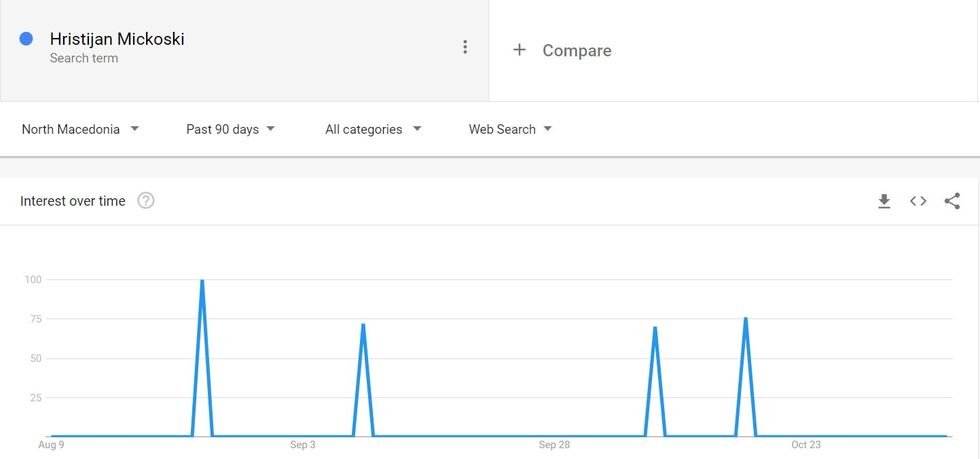
Task: Click the blue dot next to Hristijan Mickoski
Action: coord(27,39)
